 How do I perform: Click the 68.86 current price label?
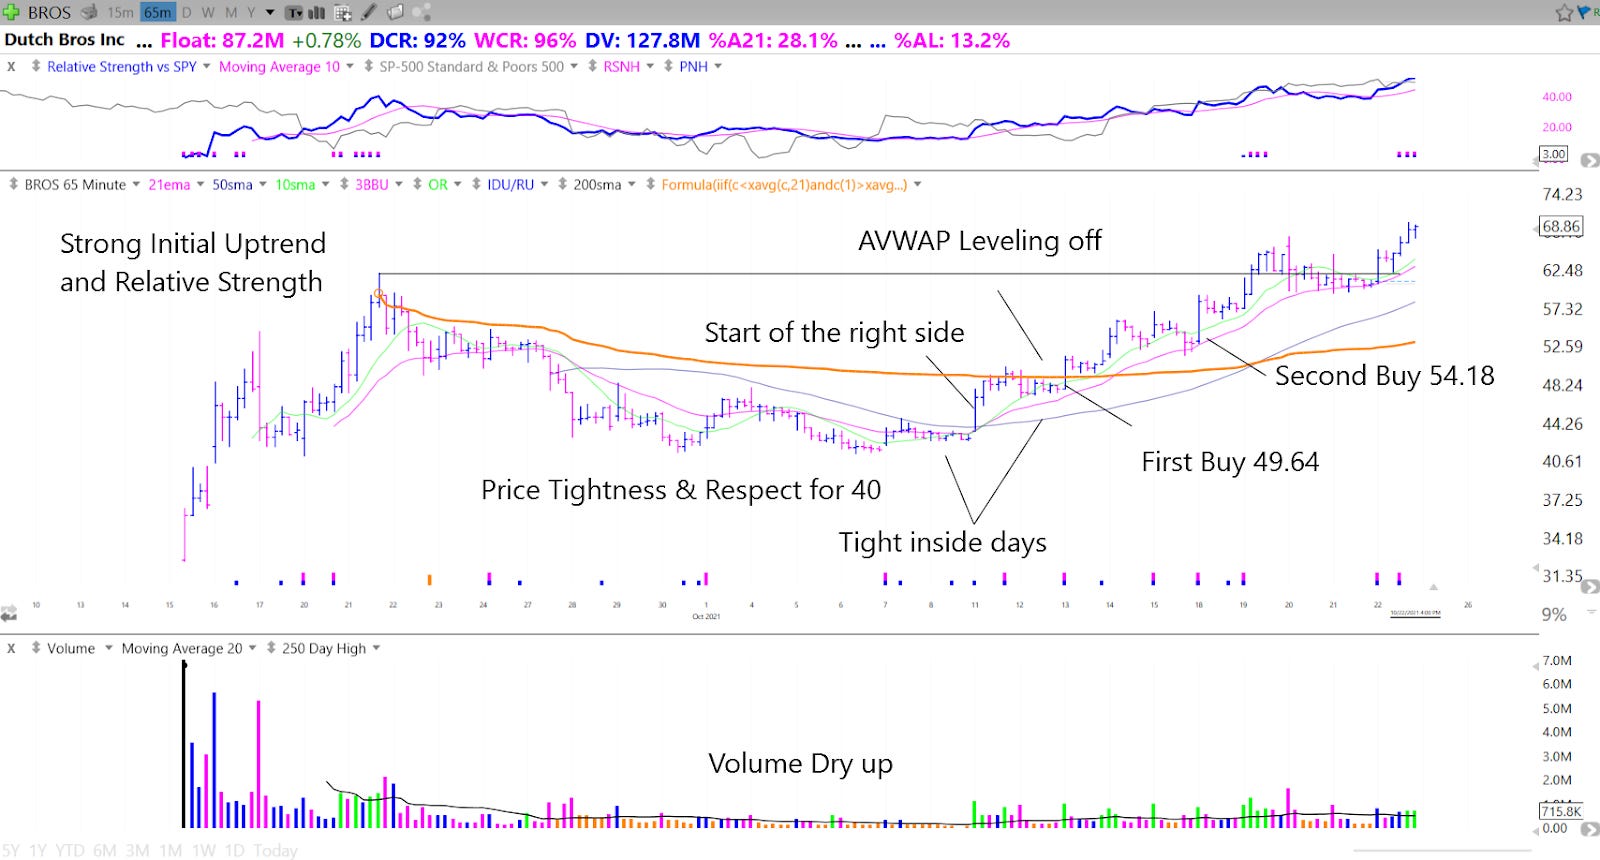(x=1560, y=226)
